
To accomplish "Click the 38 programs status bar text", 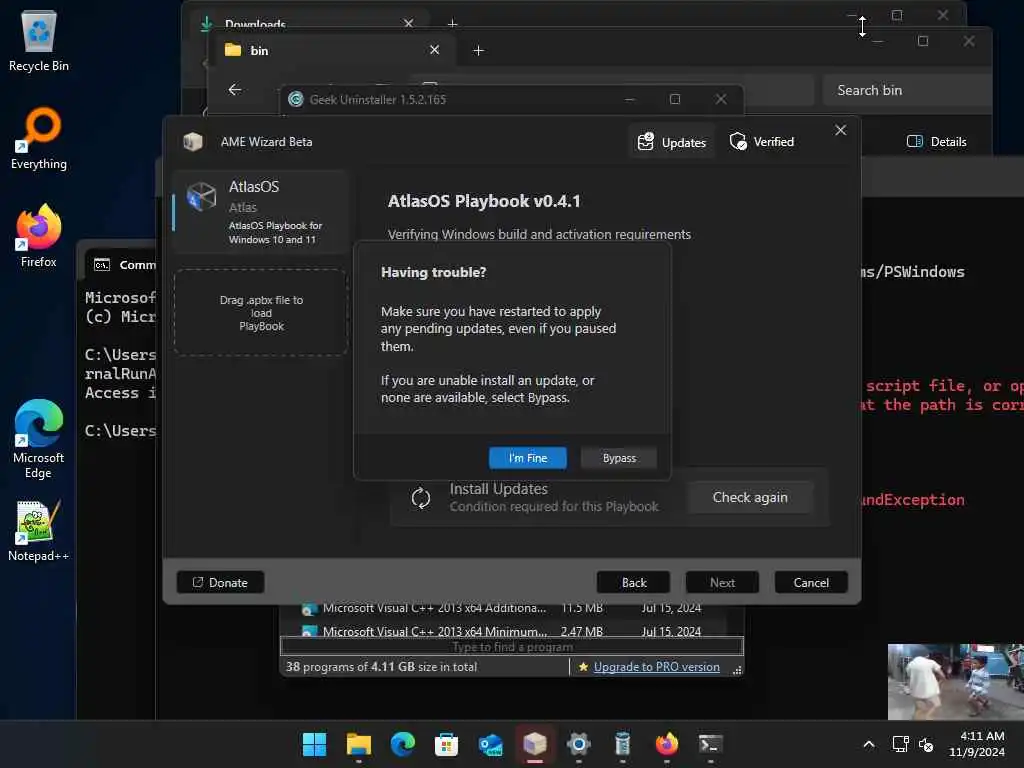I will click(x=381, y=667).
